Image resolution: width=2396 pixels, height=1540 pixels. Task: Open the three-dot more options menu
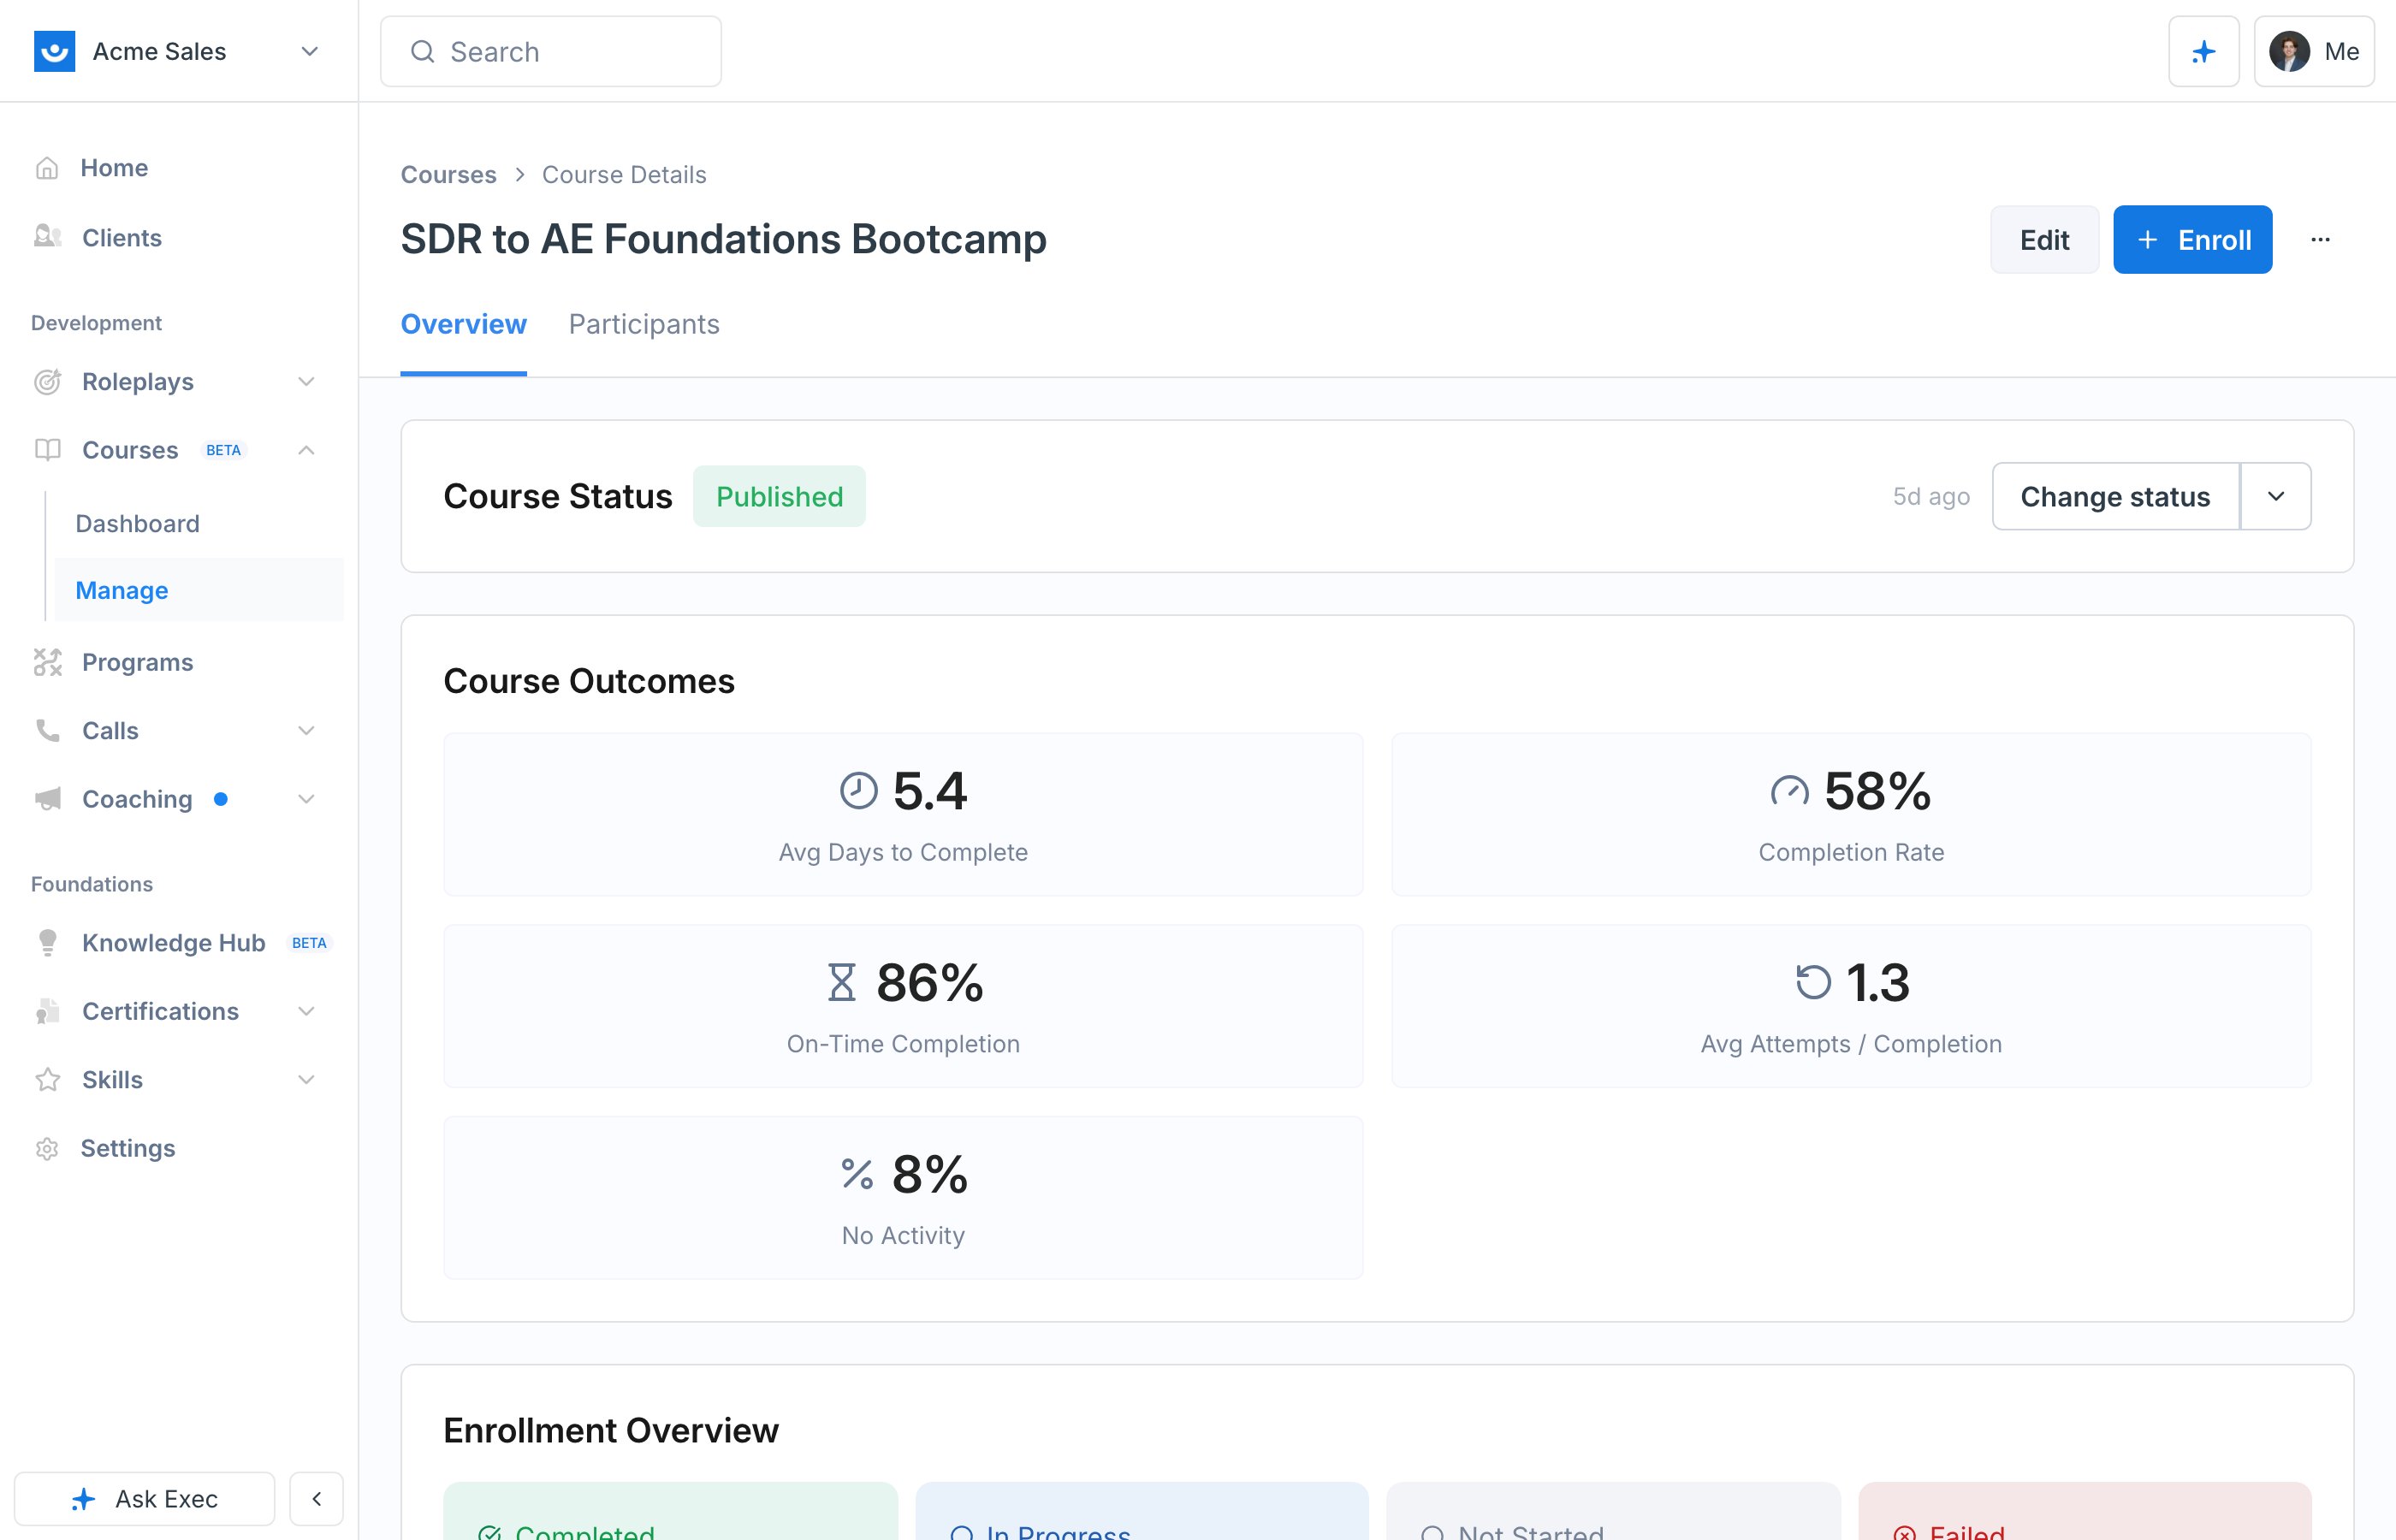[2320, 239]
